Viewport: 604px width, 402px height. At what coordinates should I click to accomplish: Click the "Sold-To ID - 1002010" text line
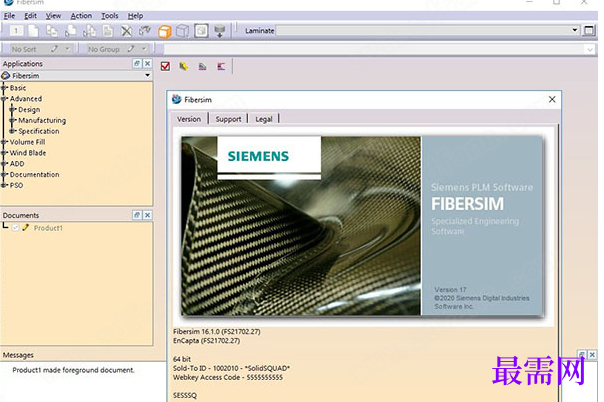pyautogui.click(x=231, y=368)
